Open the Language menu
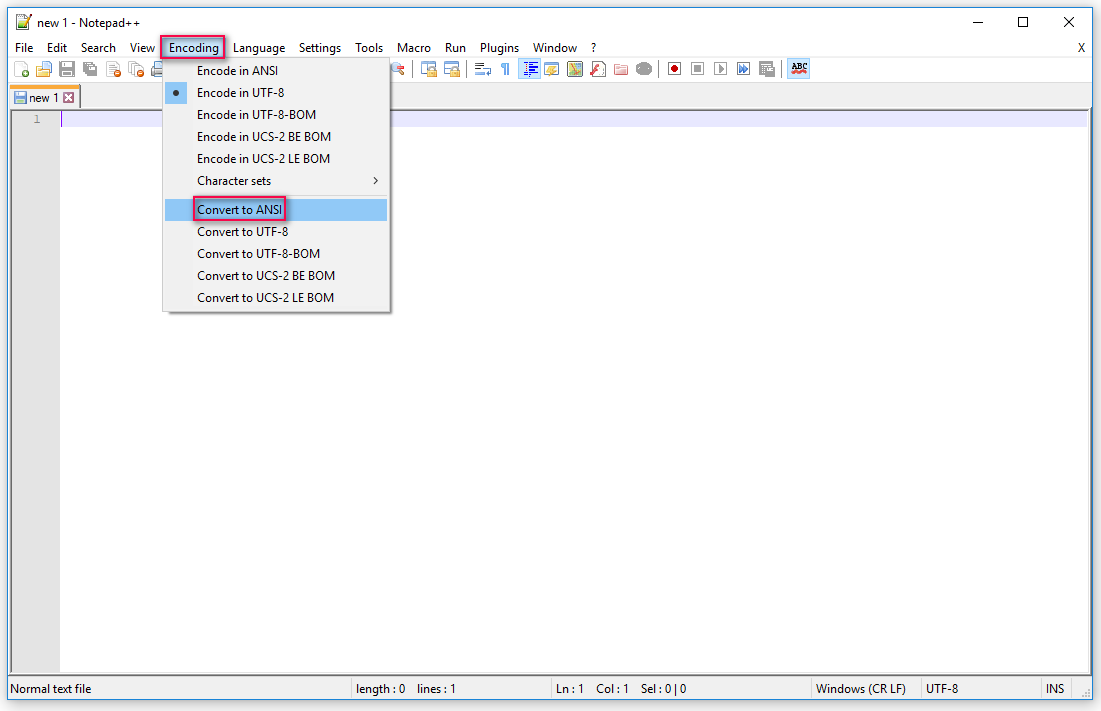This screenshot has width=1101, height=711. 259,48
